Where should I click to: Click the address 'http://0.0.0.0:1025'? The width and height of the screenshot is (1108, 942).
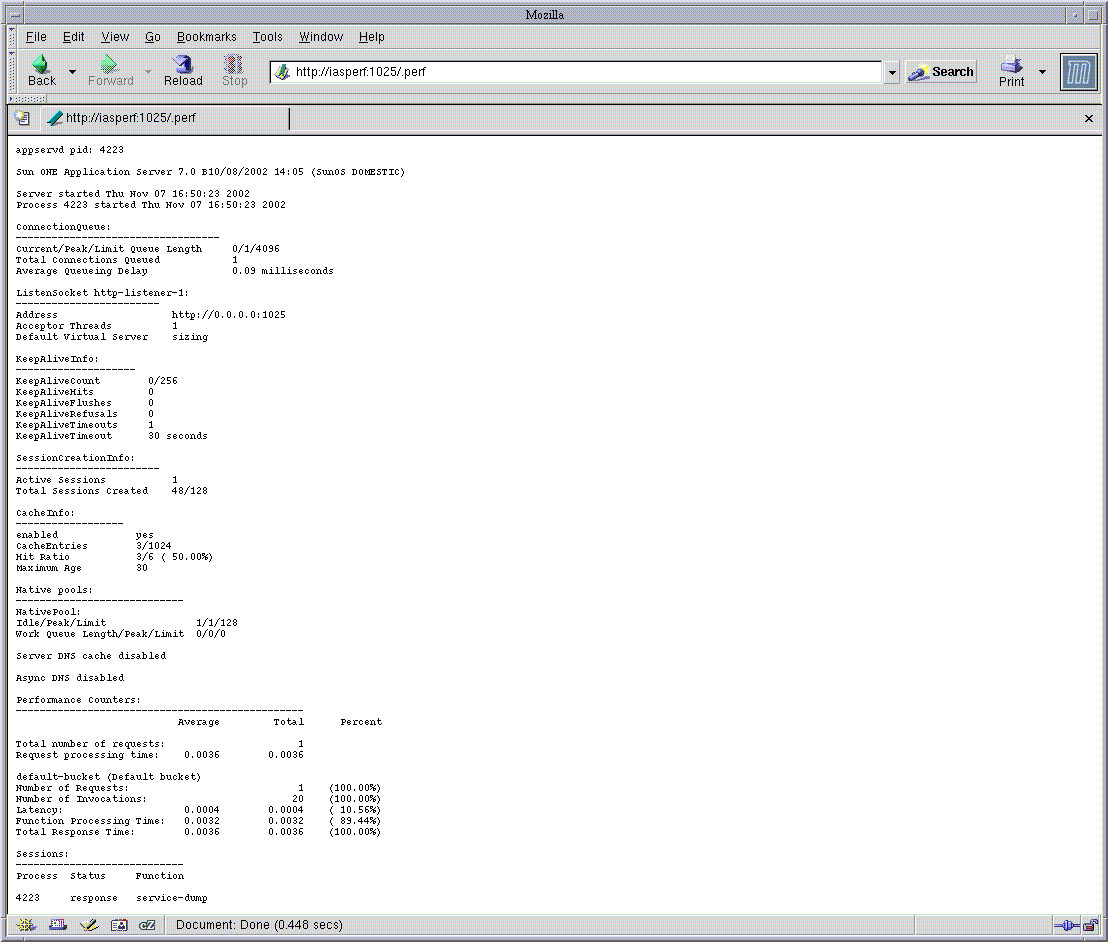[x=229, y=314]
